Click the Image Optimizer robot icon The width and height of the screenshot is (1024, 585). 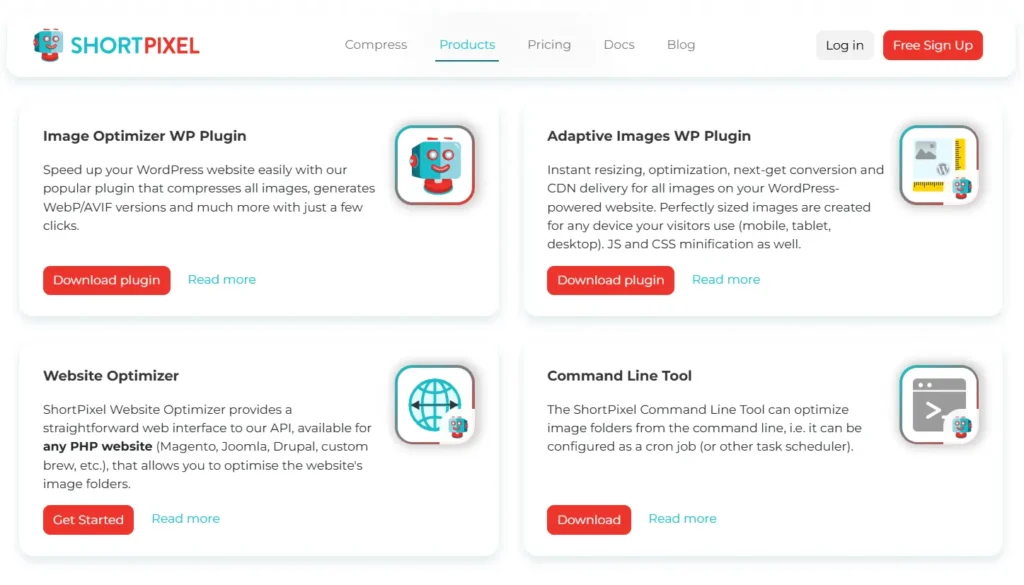pyautogui.click(x=435, y=165)
